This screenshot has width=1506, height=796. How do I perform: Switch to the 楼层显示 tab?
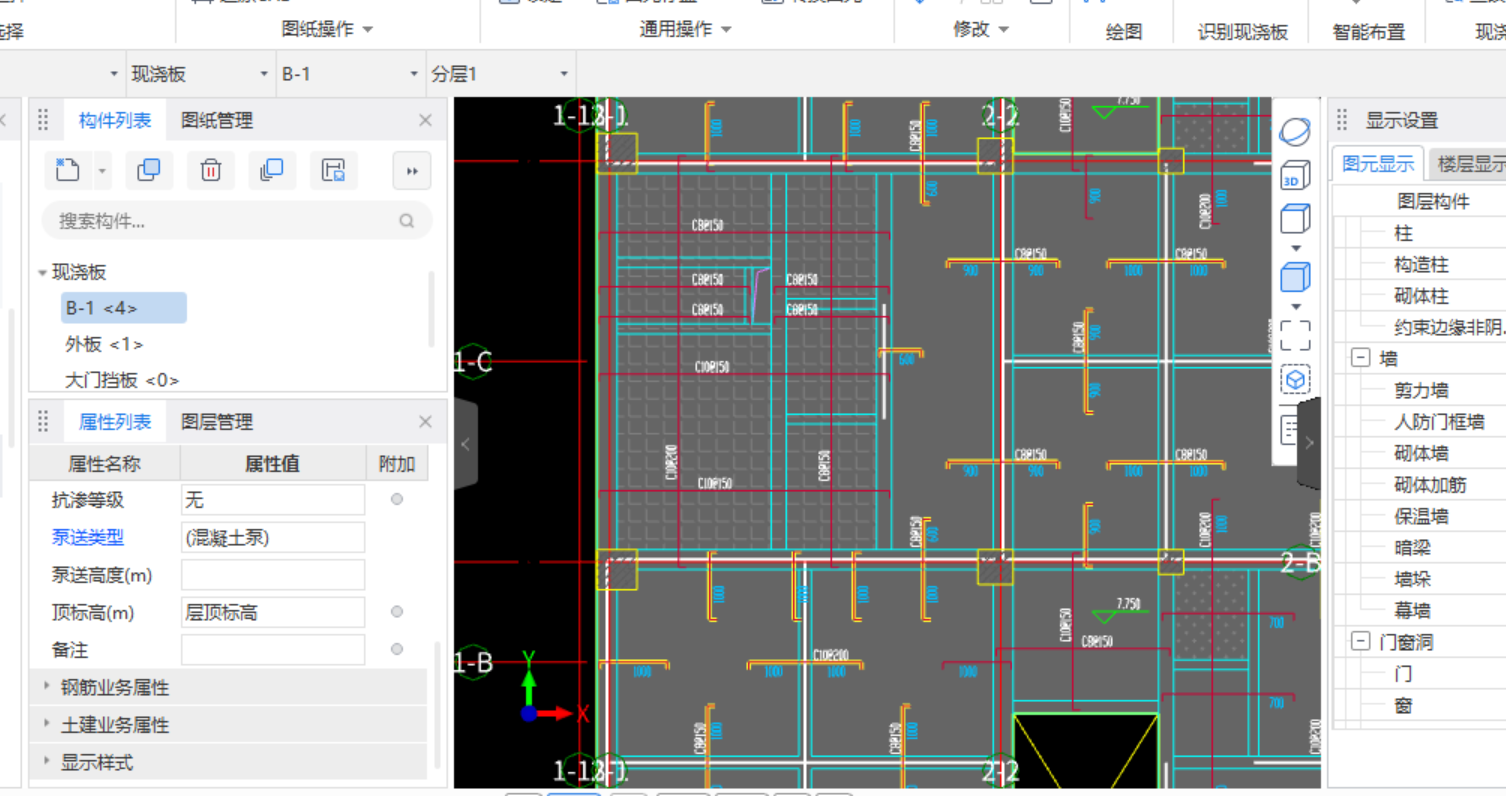click(x=1470, y=164)
